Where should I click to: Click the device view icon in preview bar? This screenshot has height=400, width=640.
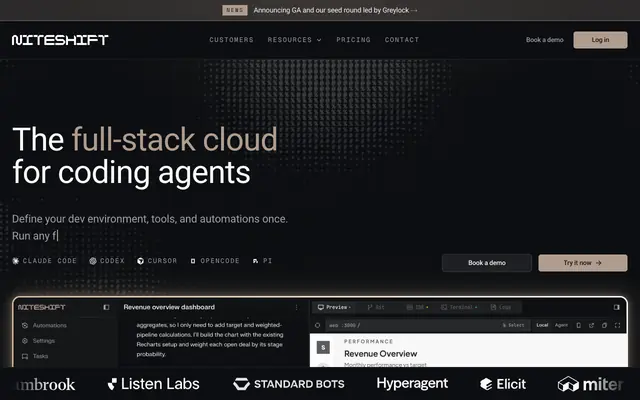coord(578,325)
